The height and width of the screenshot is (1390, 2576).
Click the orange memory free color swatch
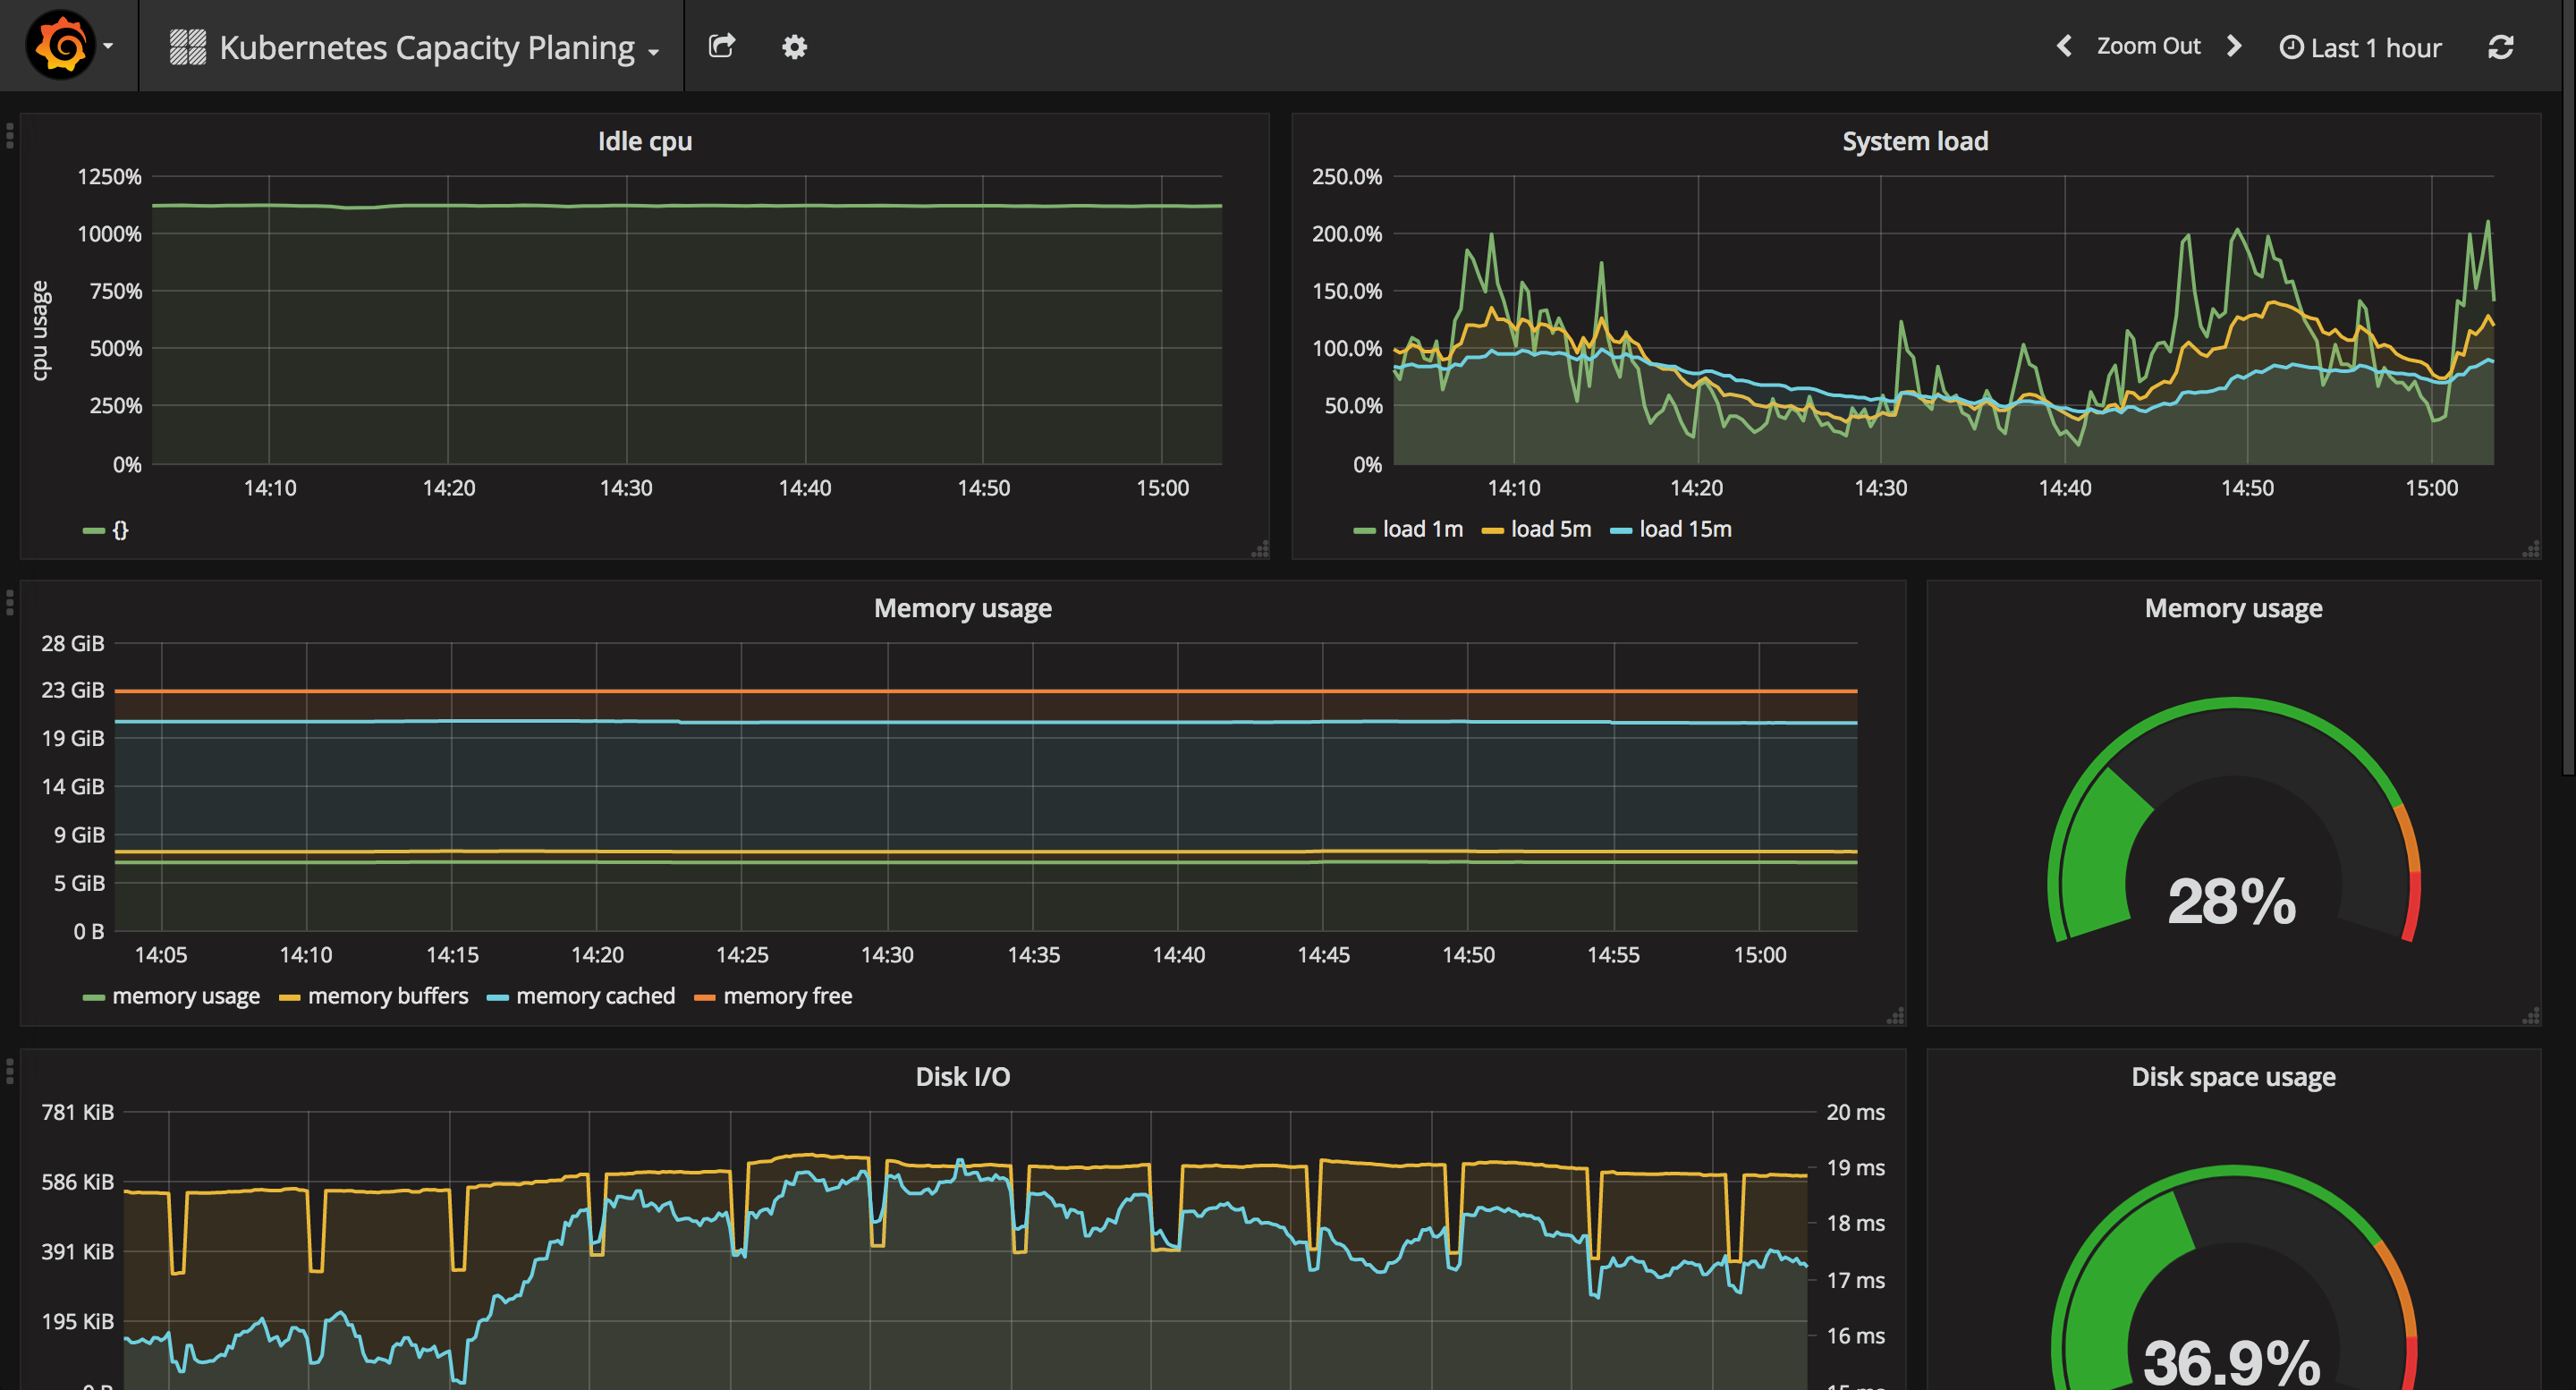click(x=704, y=998)
